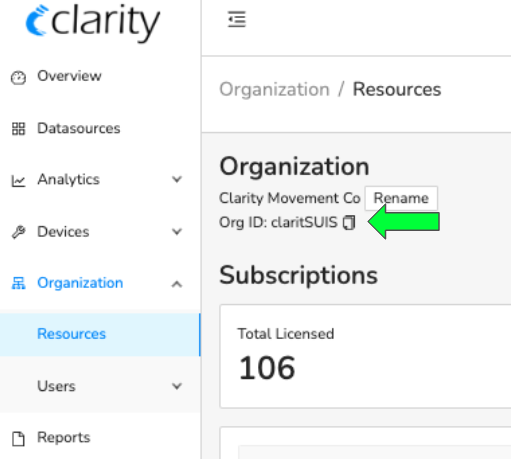This screenshot has width=511, height=459.
Task: Click the Organization hierarchy icon
Action: [x=18, y=283]
